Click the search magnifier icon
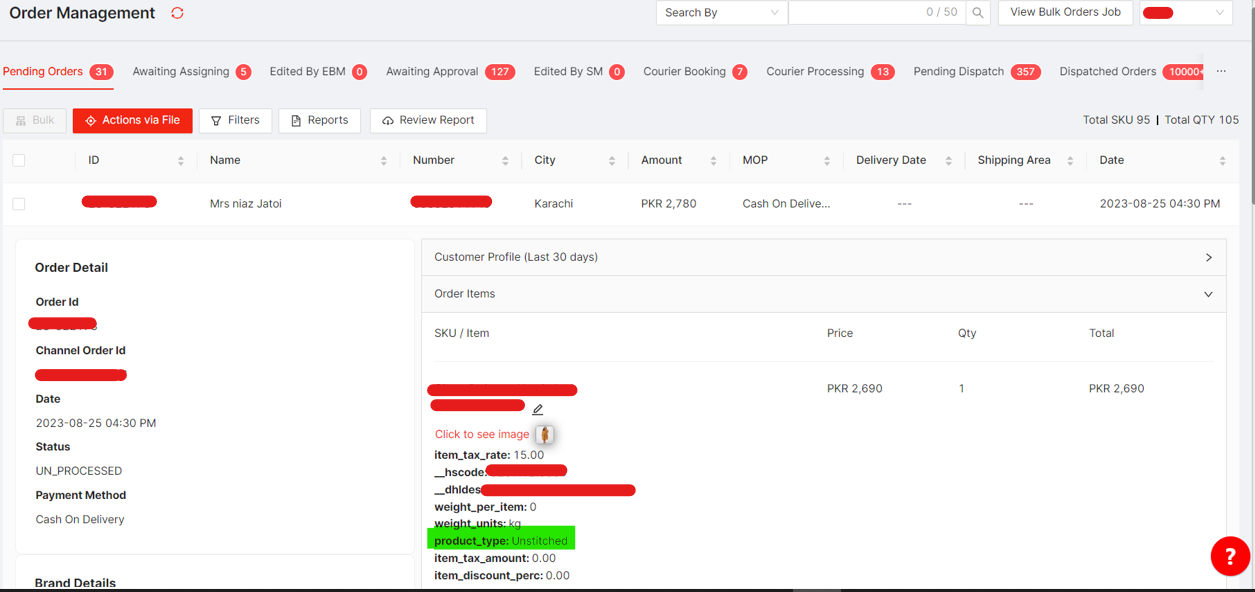The image size is (1255, 592). (x=978, y=13)
